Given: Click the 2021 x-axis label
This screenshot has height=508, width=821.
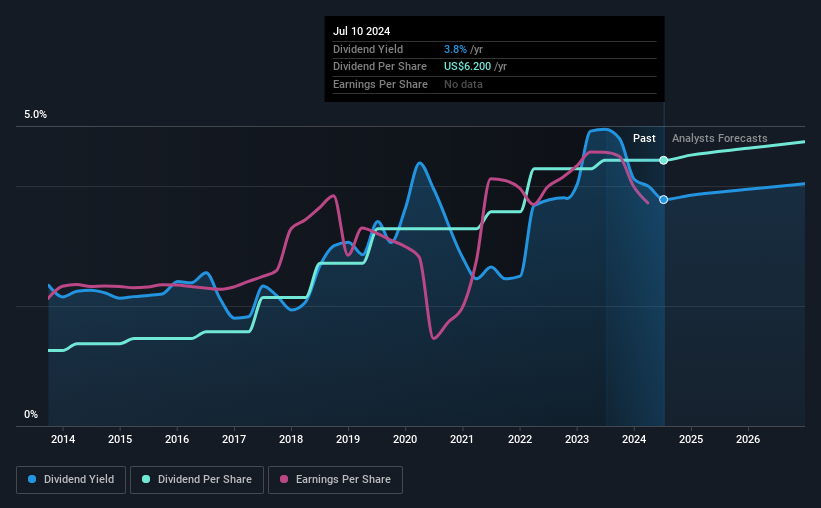Looking at the screenshot, I should pyautogui.click(x=462, y=439).
